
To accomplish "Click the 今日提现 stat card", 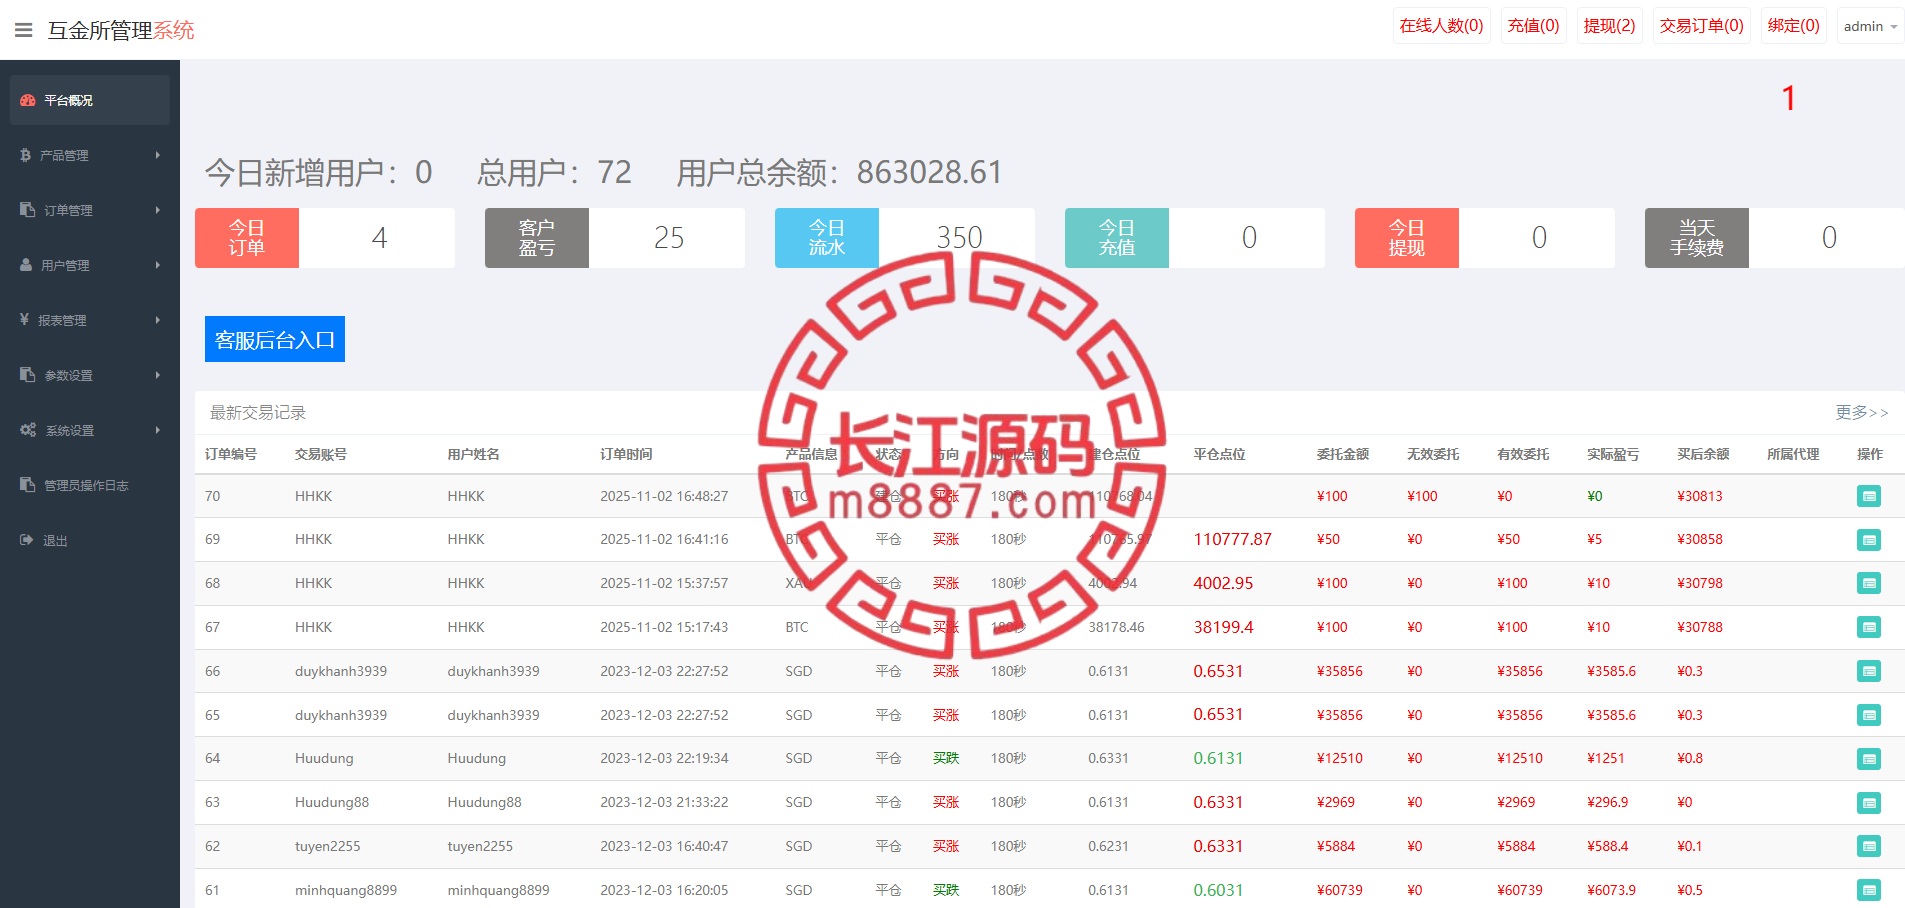I will (1485, 238).
